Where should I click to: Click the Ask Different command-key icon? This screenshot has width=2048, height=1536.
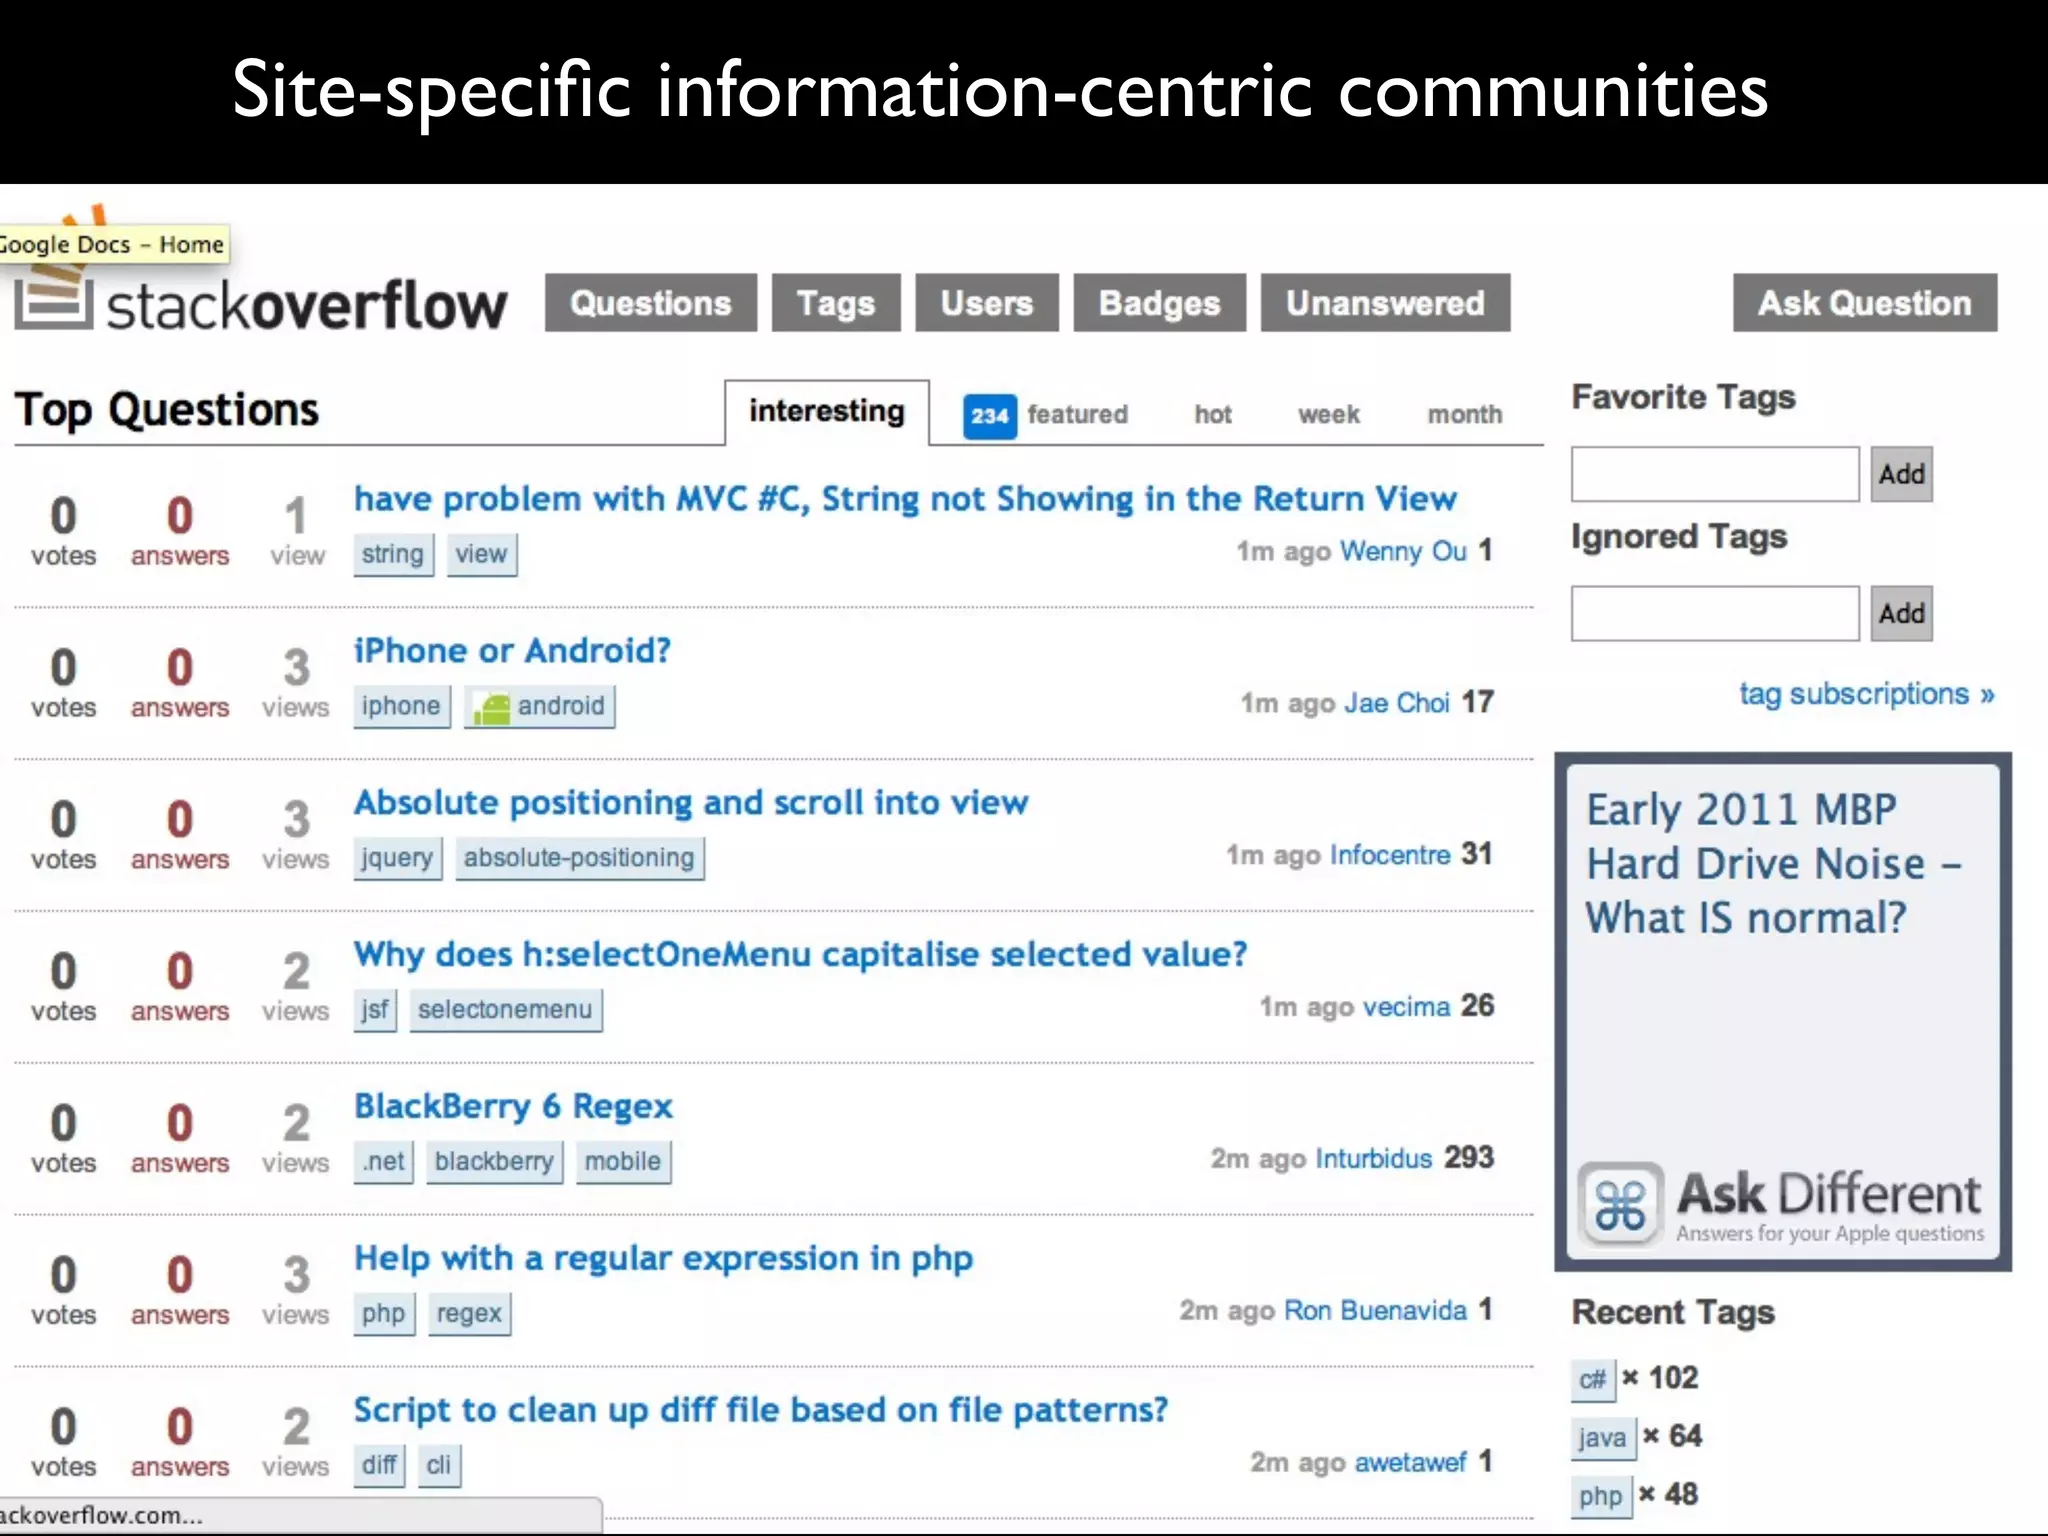[x=1621, y=1204]
